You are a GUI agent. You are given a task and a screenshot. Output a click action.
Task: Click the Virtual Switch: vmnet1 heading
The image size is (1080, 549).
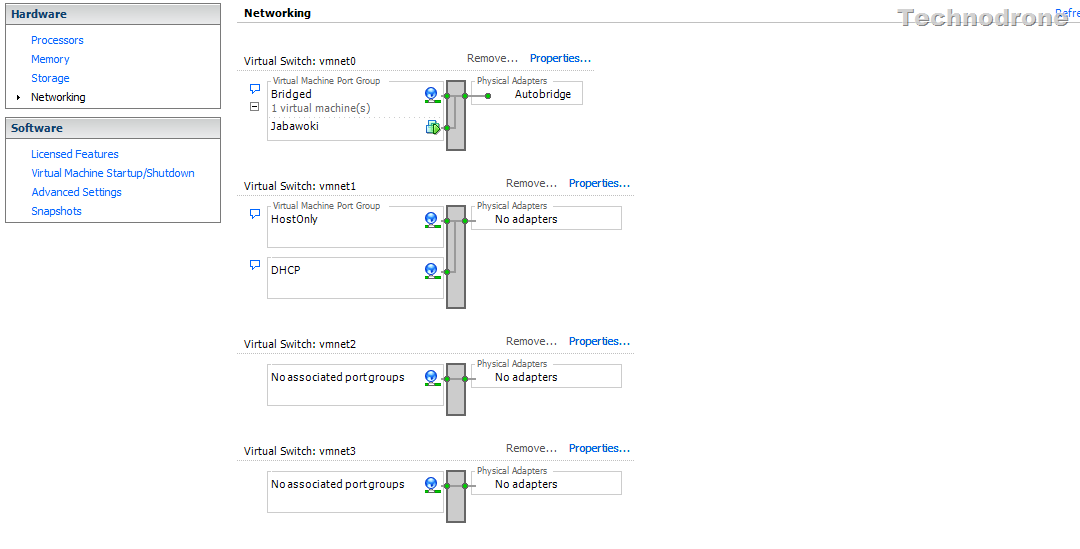click(300, 186)
